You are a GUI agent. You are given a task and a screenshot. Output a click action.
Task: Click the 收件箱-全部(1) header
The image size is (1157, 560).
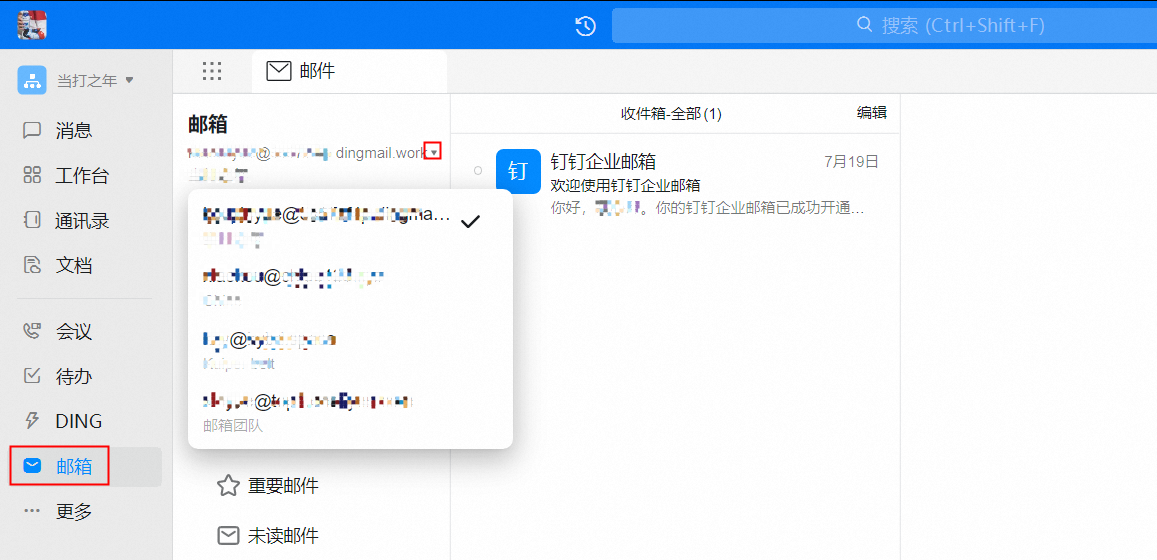pos(671,114)
